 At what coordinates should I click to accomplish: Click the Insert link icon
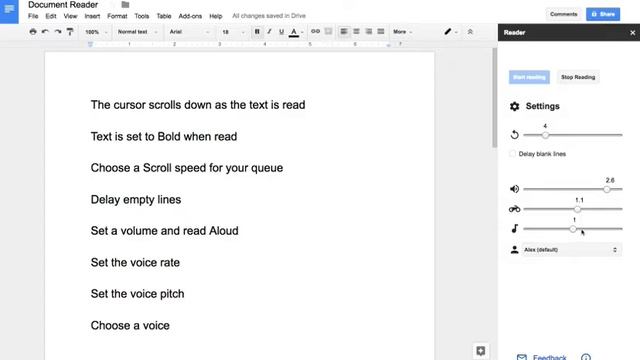[315, 31]
